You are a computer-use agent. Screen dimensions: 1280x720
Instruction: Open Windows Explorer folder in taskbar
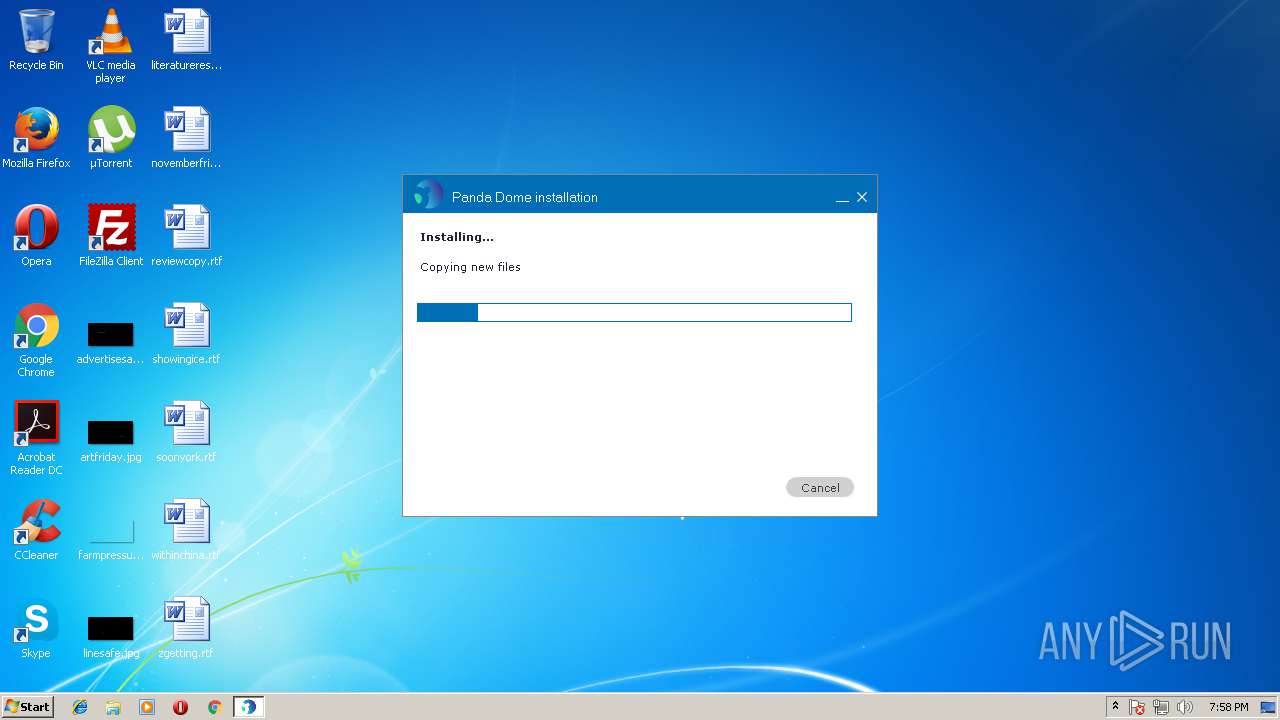click(113, 707)
